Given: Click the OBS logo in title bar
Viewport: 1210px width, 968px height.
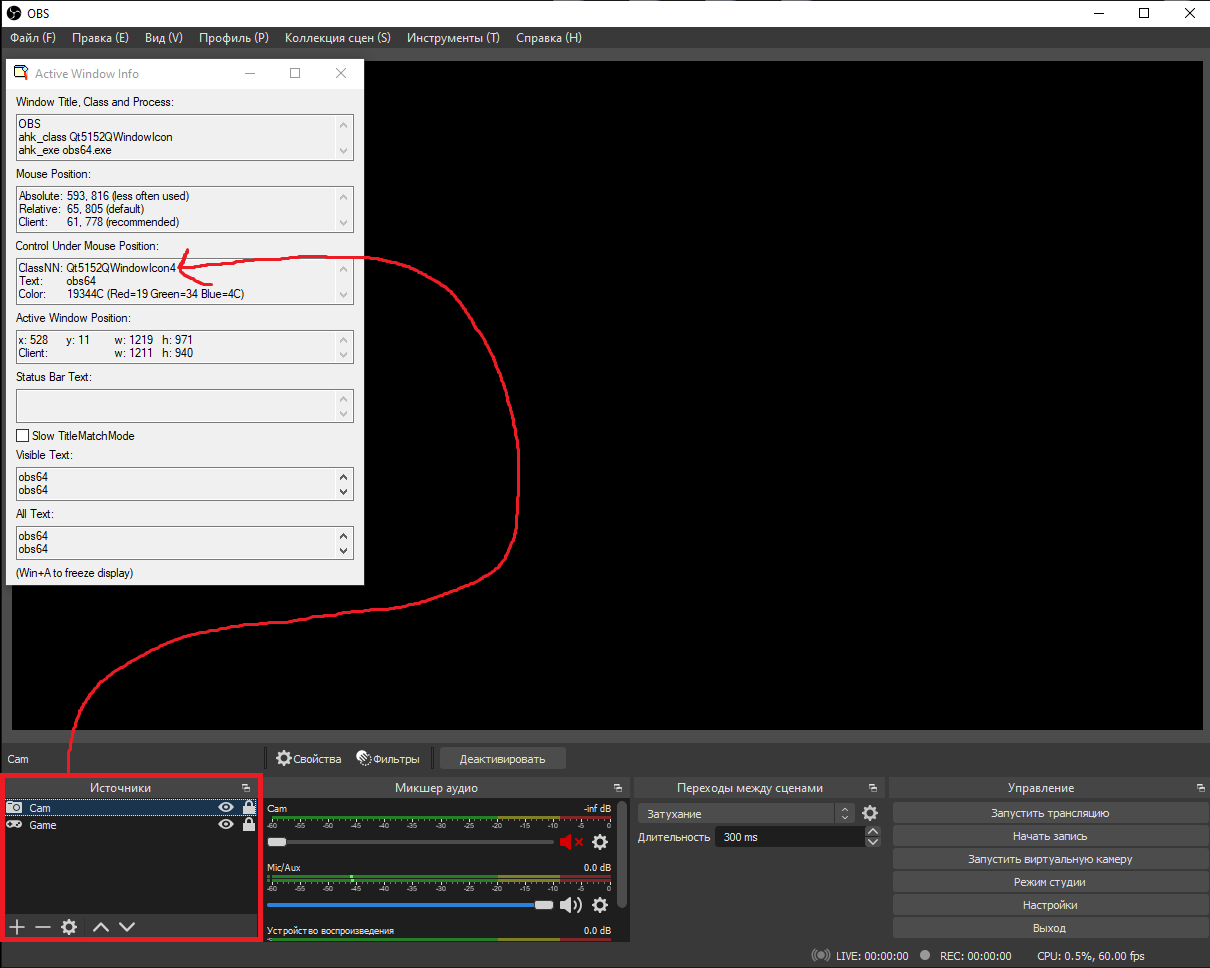Looking at the screenshot, I should (x=14, y=13).
